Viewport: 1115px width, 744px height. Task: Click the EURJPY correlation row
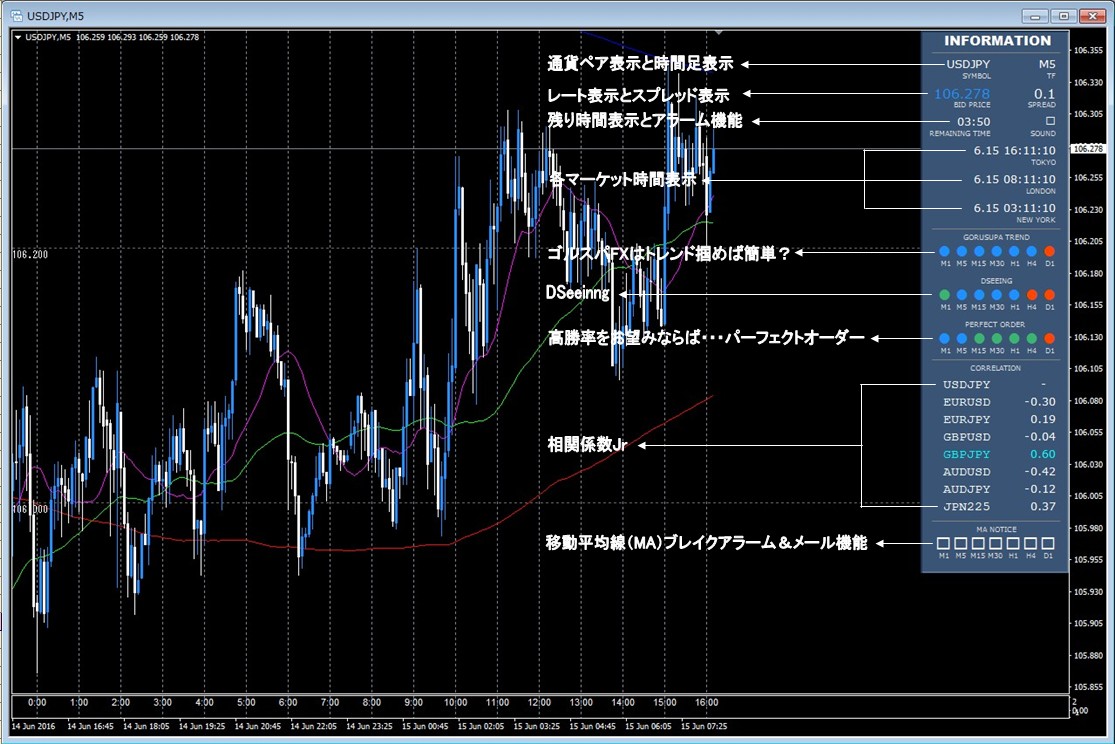tap(998, 420)
